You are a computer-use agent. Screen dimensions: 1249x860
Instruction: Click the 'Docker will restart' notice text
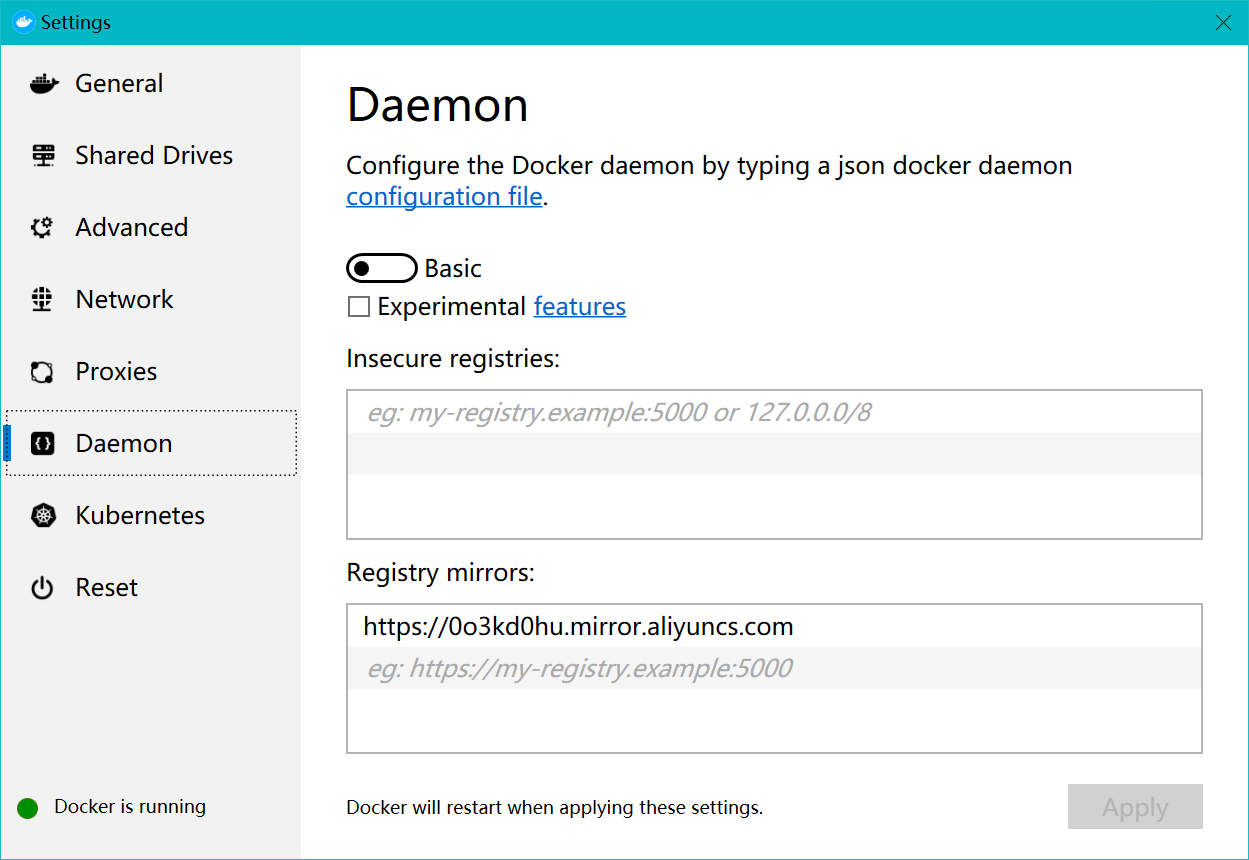(x=554, y=807)
